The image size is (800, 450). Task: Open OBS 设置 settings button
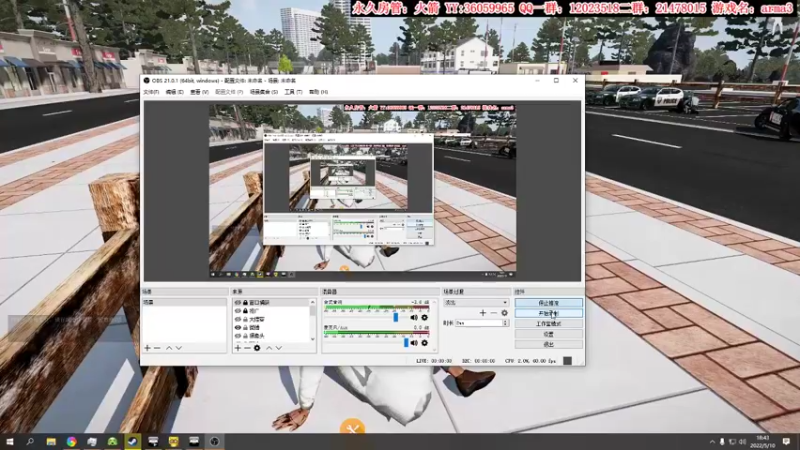(x=548, y=334)
